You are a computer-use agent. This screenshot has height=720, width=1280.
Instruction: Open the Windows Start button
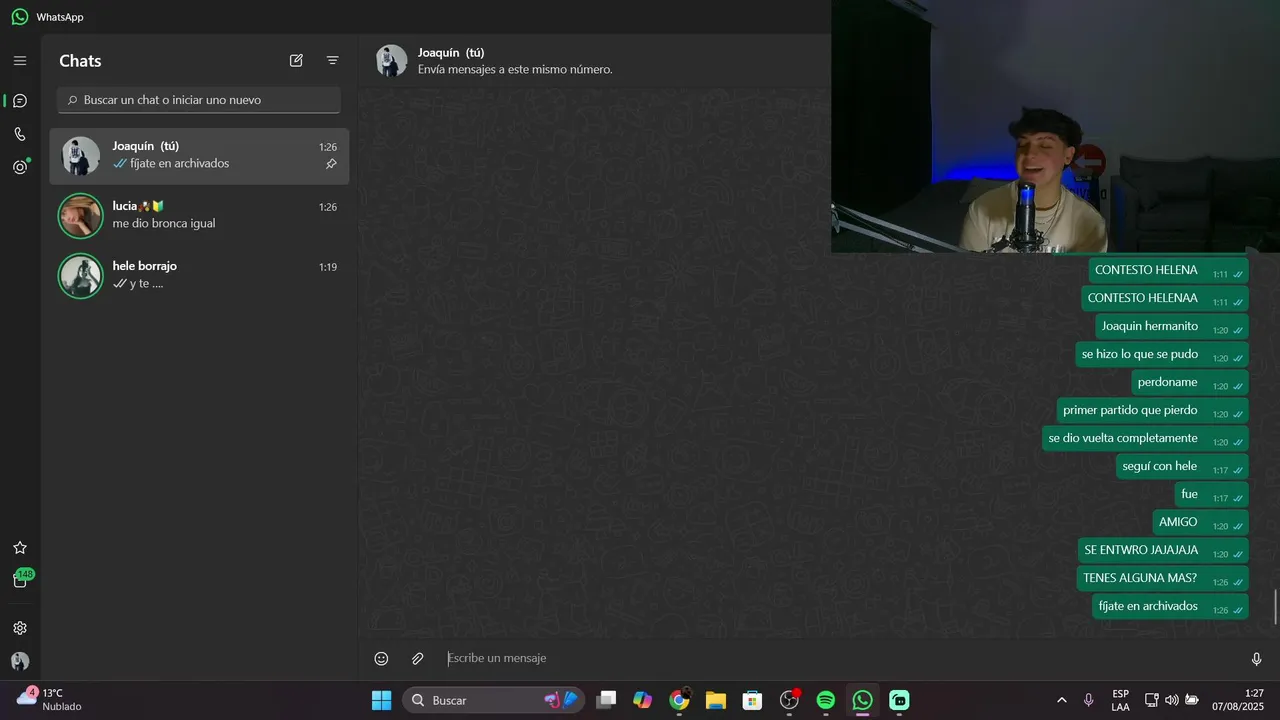(382, 700)
